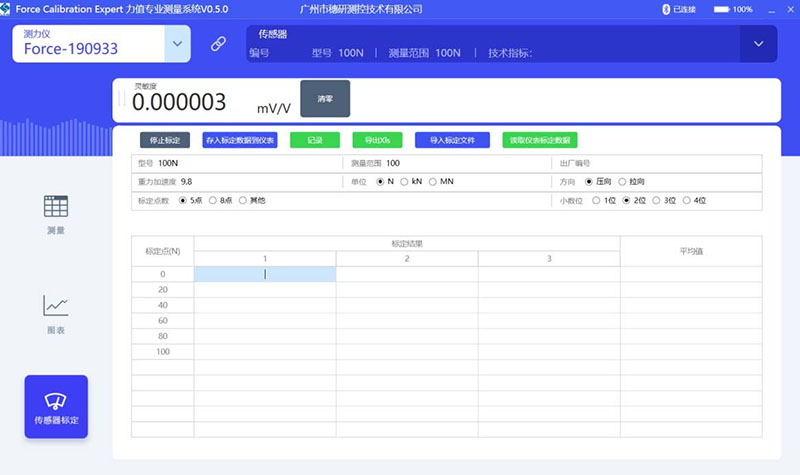The width and height of the screenshot is (800, 475).
Task: Open the 测量 measurement table icon
Action: tap(56, 206)
